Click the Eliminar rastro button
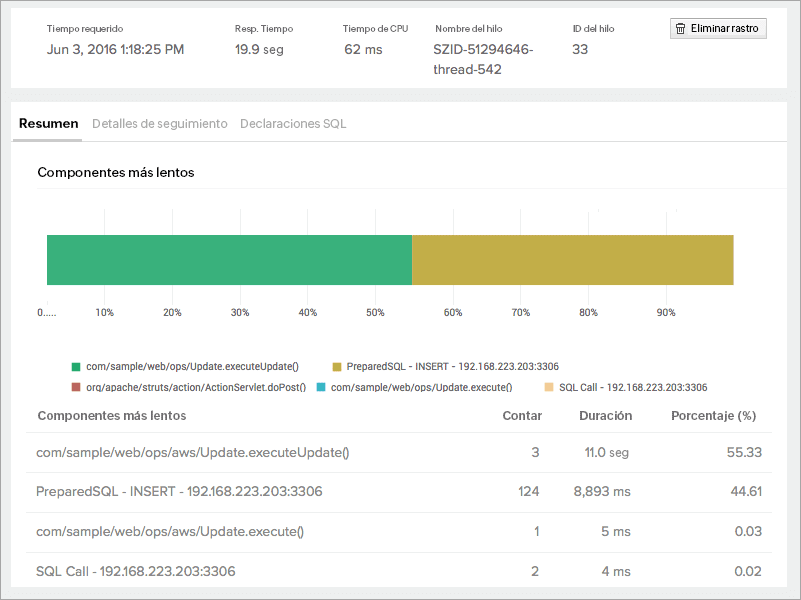The height and width of the screenshot is (600, 801). [x=718, y=29]
